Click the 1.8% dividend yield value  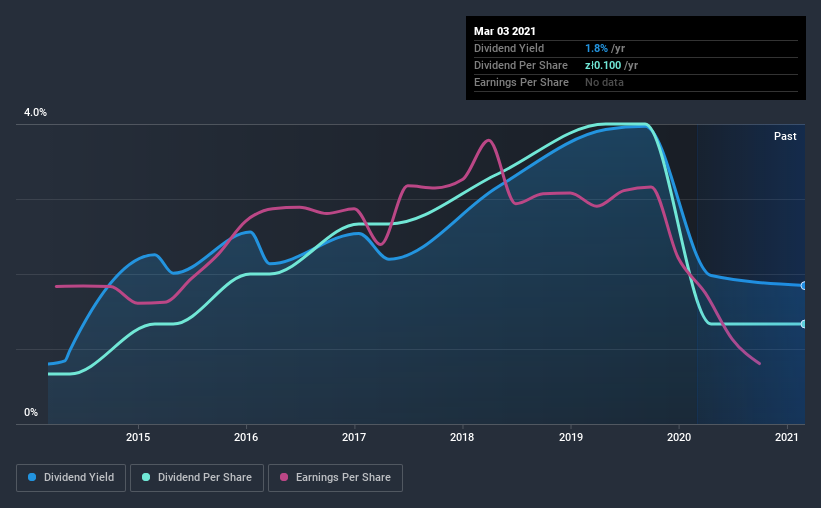point(596,48)
